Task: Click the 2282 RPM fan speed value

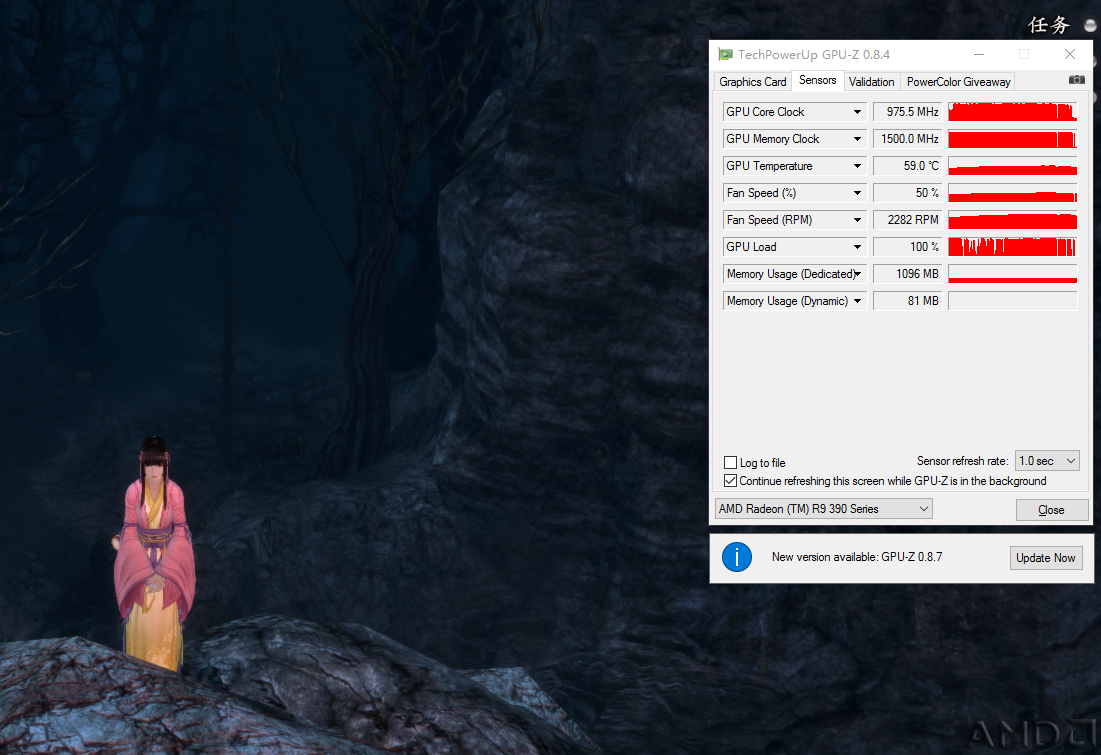Action: (907, 220)
